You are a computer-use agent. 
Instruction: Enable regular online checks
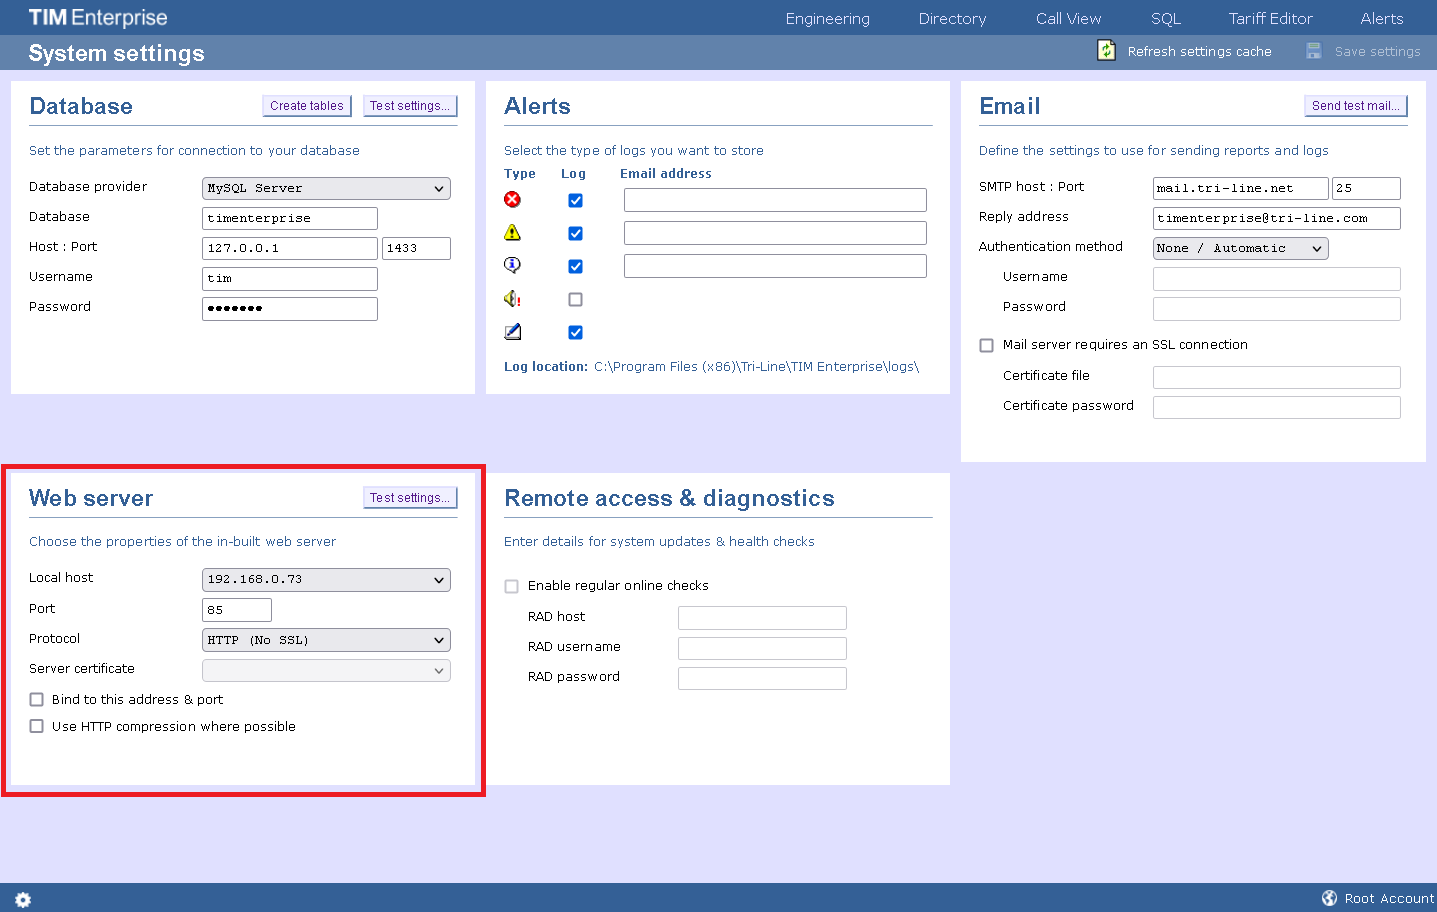tap(511, 586)
